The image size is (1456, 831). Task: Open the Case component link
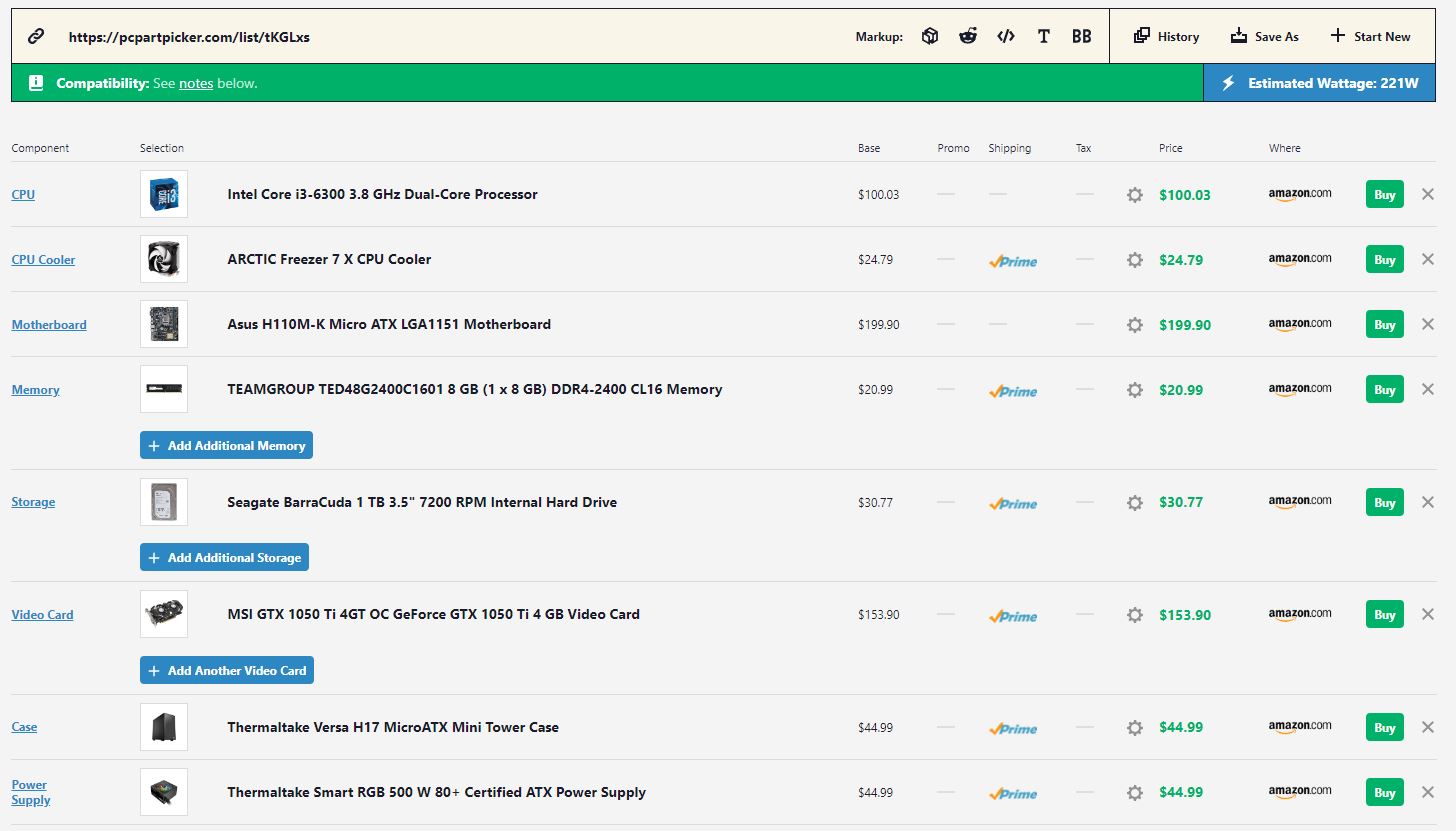tap(24, 727)
